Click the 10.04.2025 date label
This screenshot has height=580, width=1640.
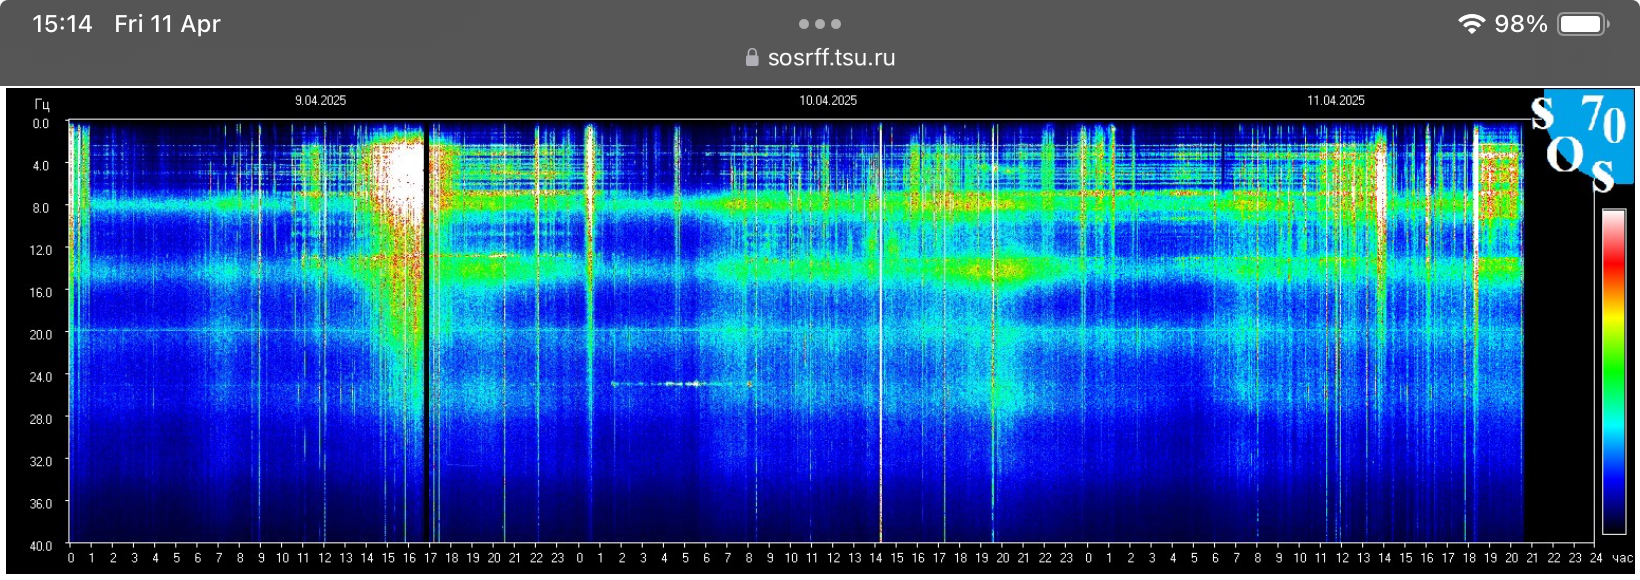(x=828, y=101)
